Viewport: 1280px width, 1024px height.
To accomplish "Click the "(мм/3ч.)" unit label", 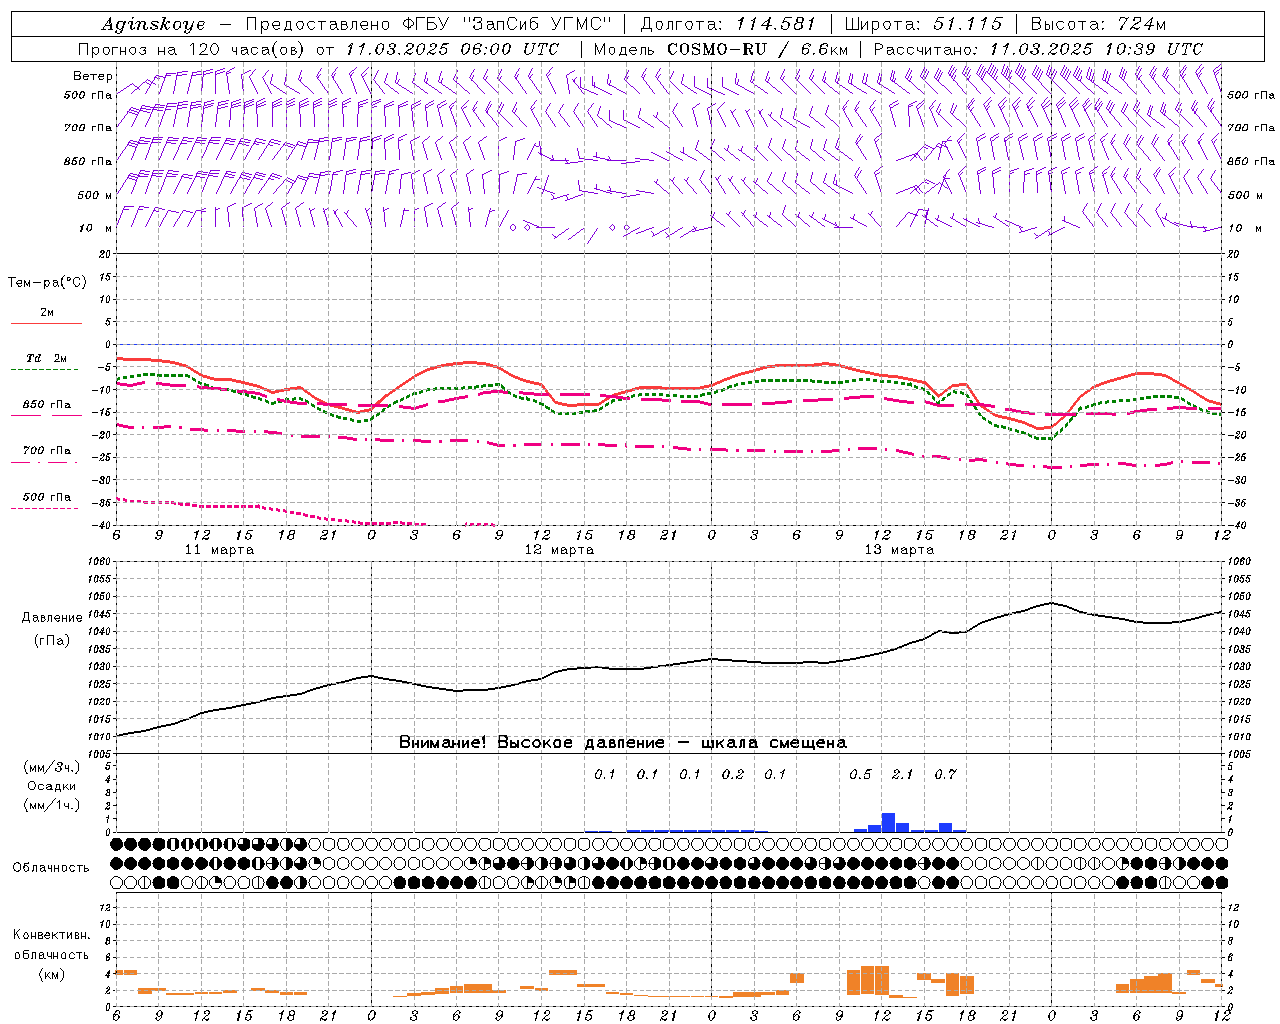I will tap(52, 767).
